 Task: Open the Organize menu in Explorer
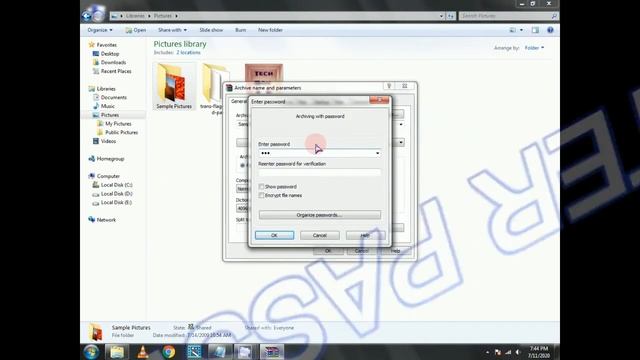100,30
